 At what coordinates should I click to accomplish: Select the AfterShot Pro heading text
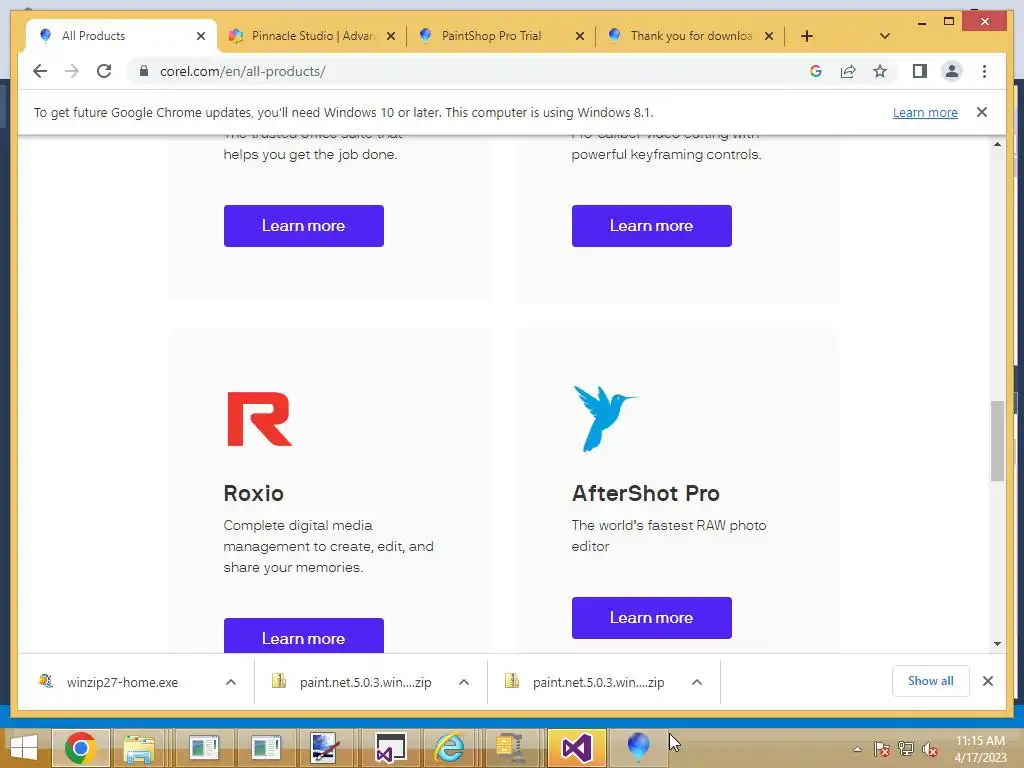pyautogui.click(x=645, y=493)
